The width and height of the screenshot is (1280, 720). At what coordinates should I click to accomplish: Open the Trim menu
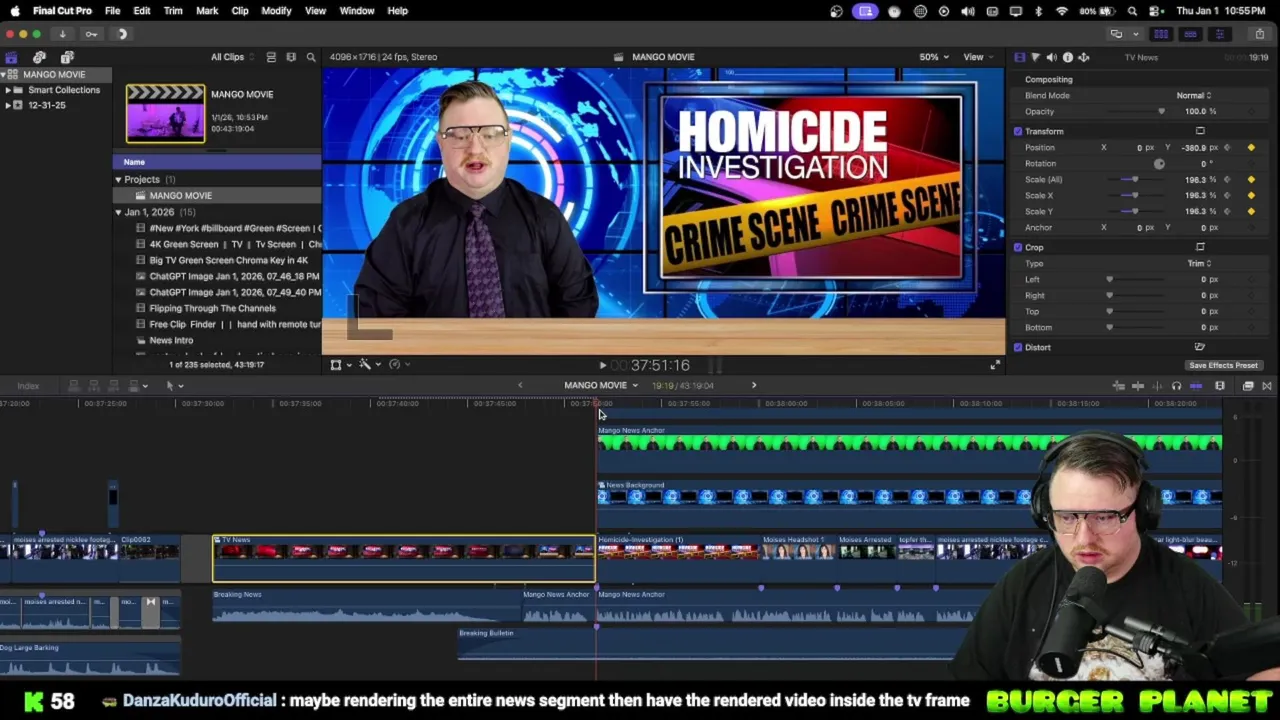coord(173,11)
